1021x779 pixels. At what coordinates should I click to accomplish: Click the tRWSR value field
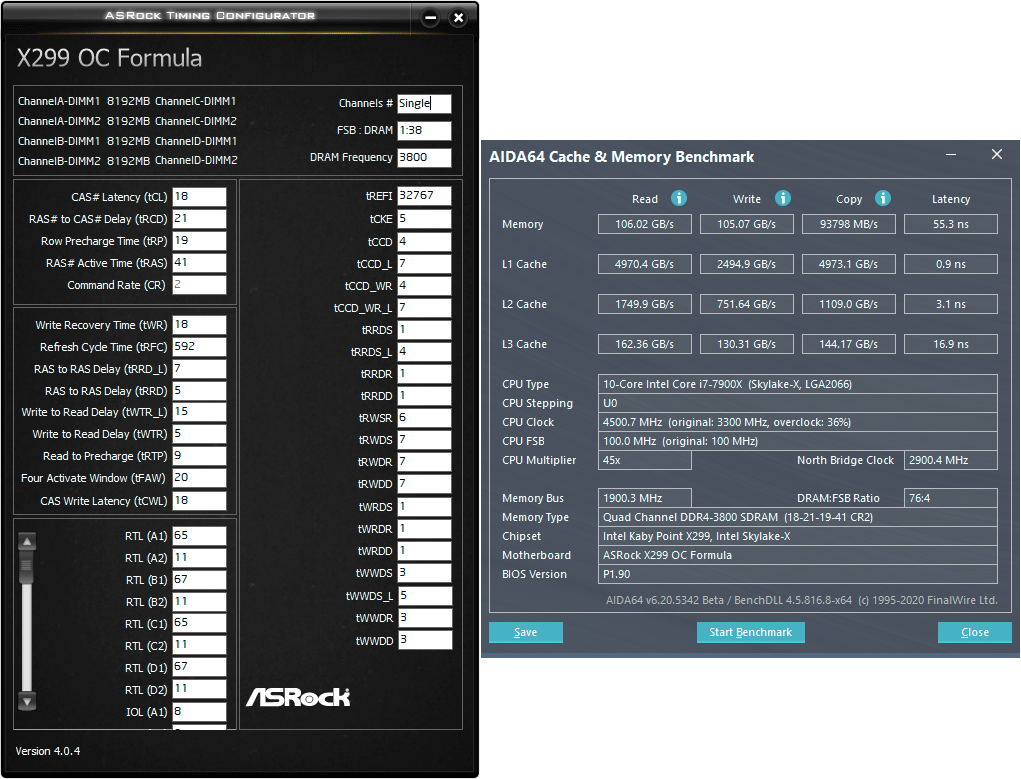click(x=424, y=418)
